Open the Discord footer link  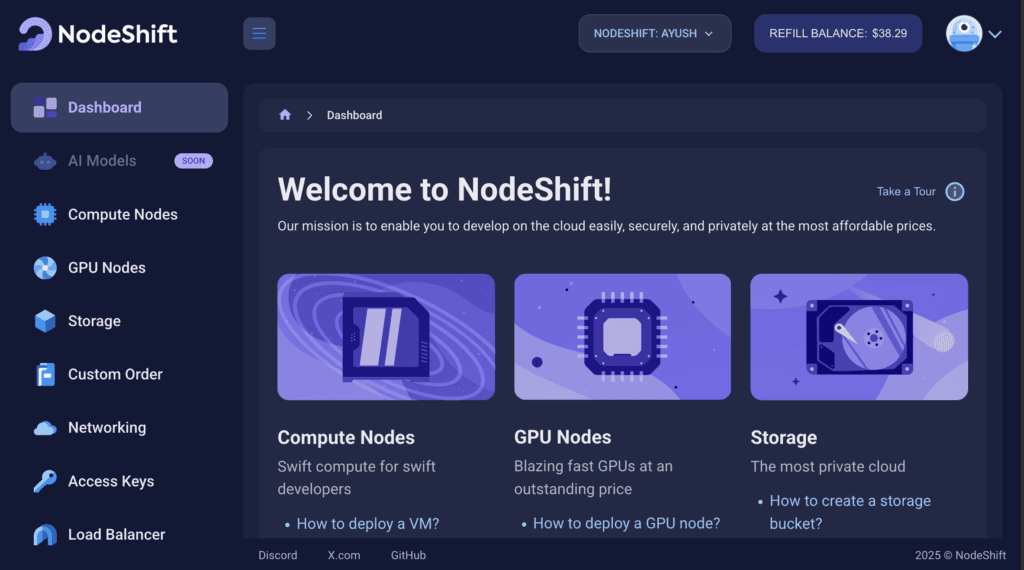click(278, 555)
